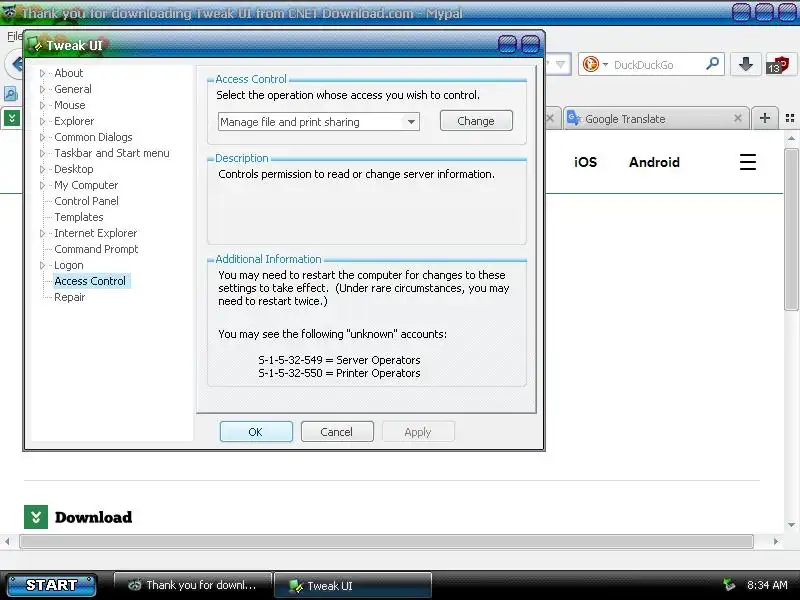Click the Cancel button
This screenshot has width=800, height=600.
pos(337,432)
